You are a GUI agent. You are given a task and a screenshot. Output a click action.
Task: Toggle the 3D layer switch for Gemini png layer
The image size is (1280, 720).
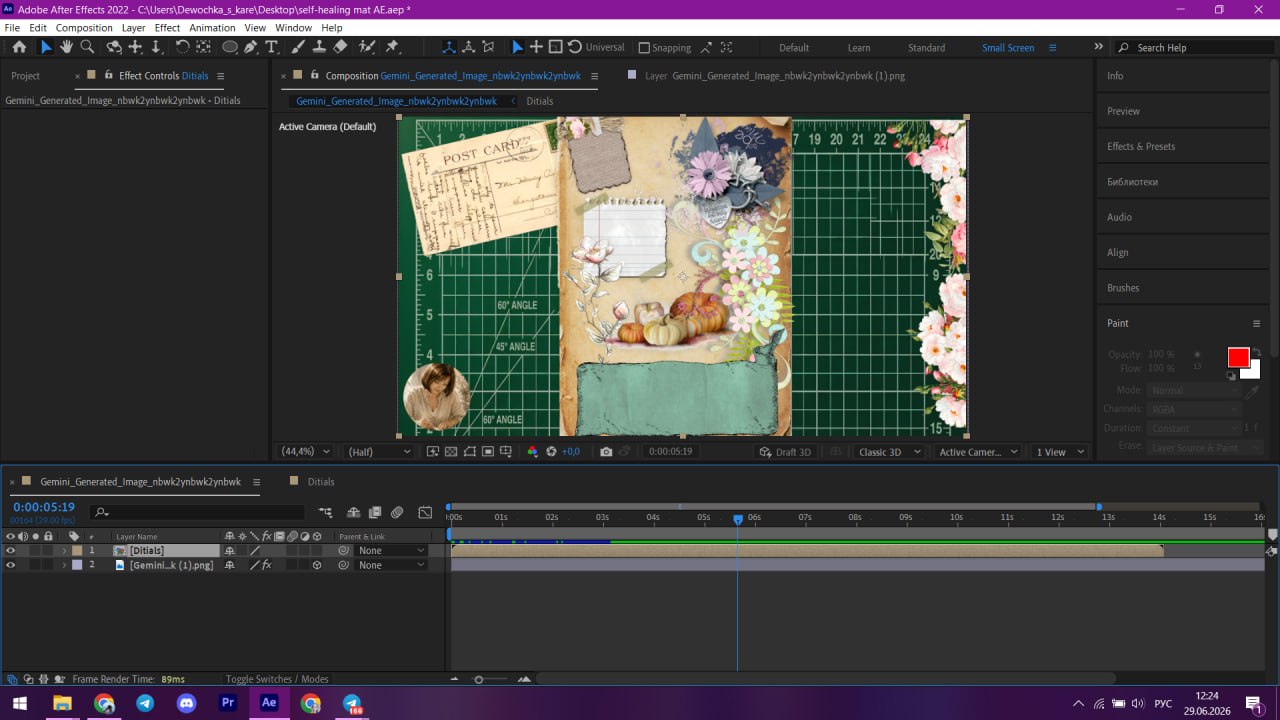click(x=317, y=565)
